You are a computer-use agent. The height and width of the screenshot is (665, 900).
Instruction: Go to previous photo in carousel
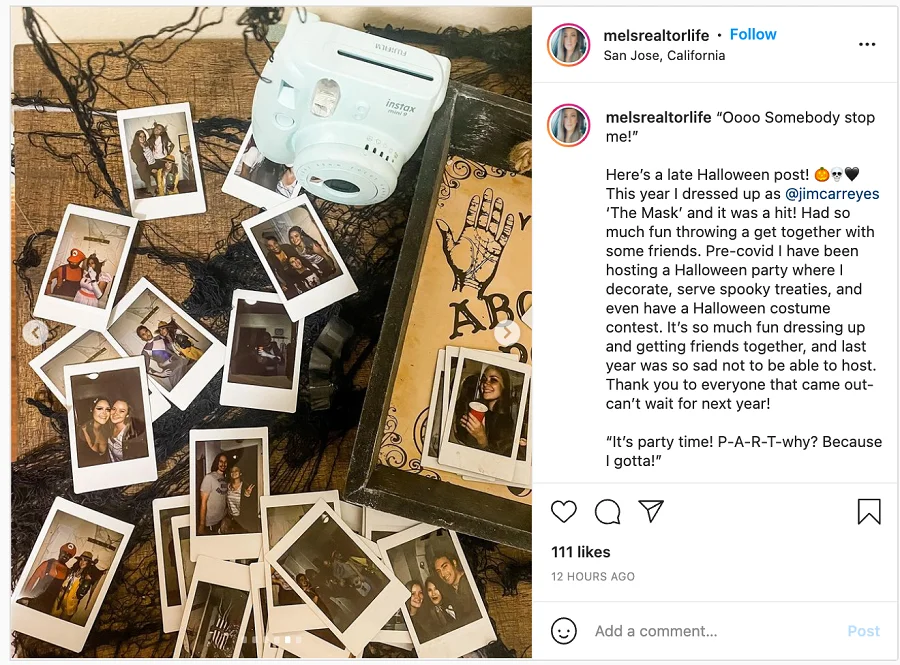[36, 332]
